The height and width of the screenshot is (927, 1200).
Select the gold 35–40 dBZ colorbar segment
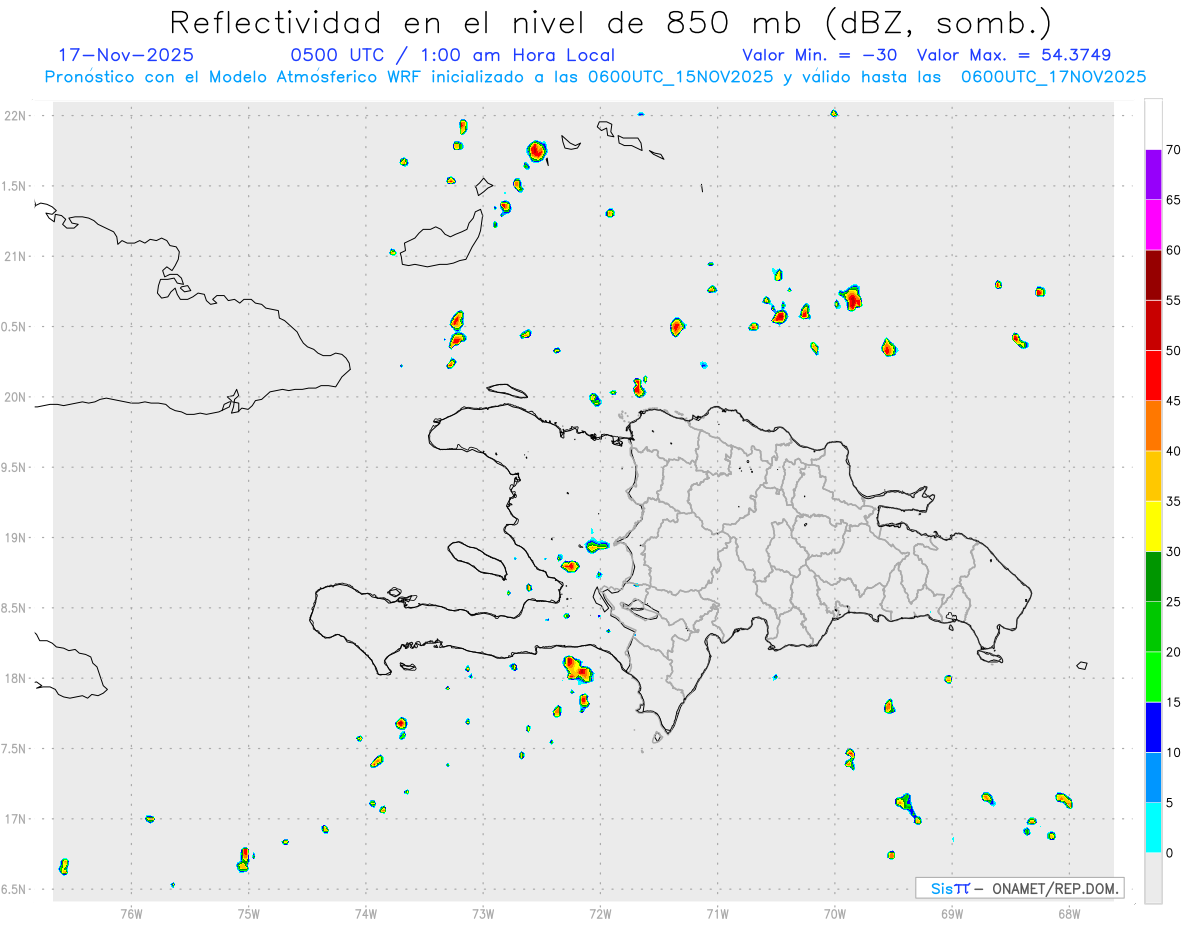[1153, 477]
